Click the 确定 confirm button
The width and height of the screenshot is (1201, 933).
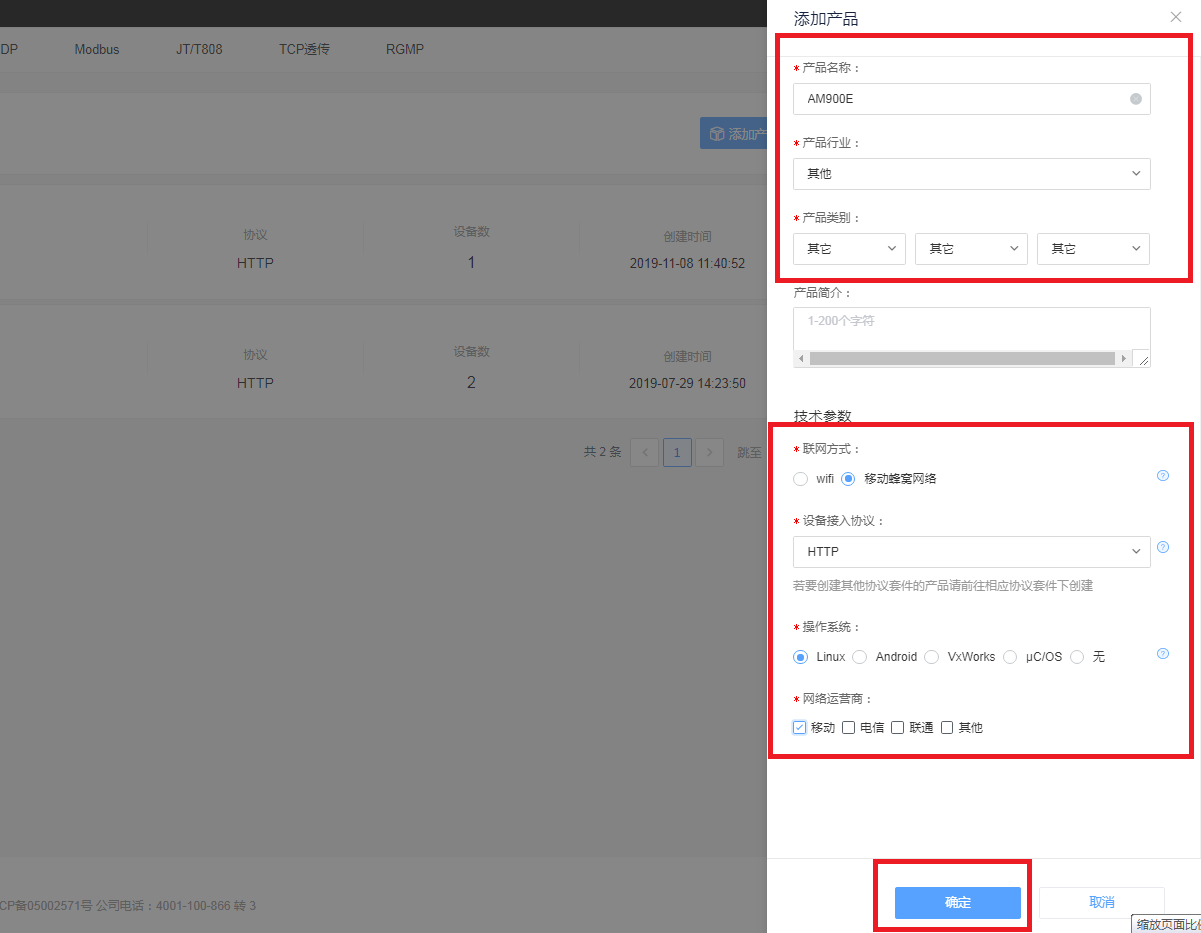click(x=957, y=902)
